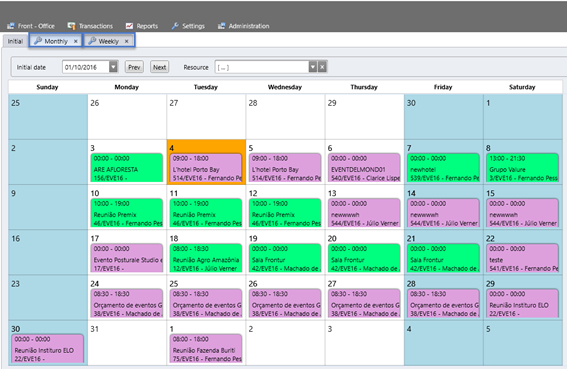Click the Sunday 9 day cell
Image resolution: width=567 pixels, height=369 pixels.
(x=48, y=207)
